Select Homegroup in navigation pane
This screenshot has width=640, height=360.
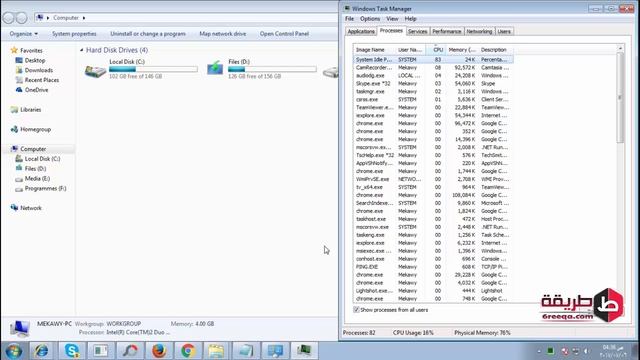pos(31,129)
